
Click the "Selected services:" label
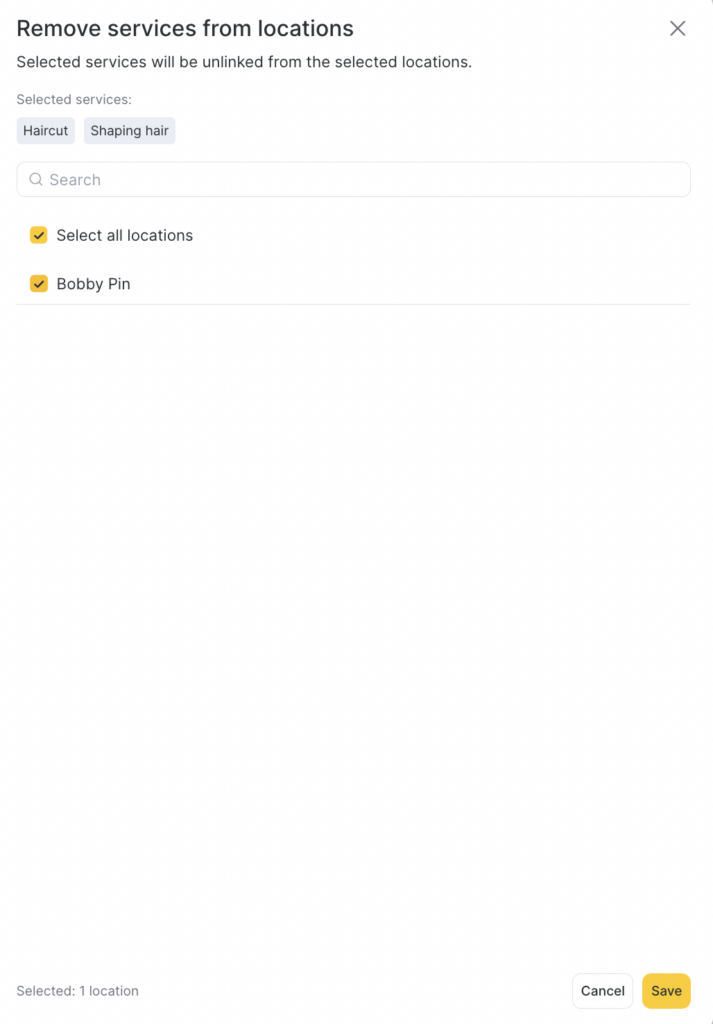click(x=74, y=100)
